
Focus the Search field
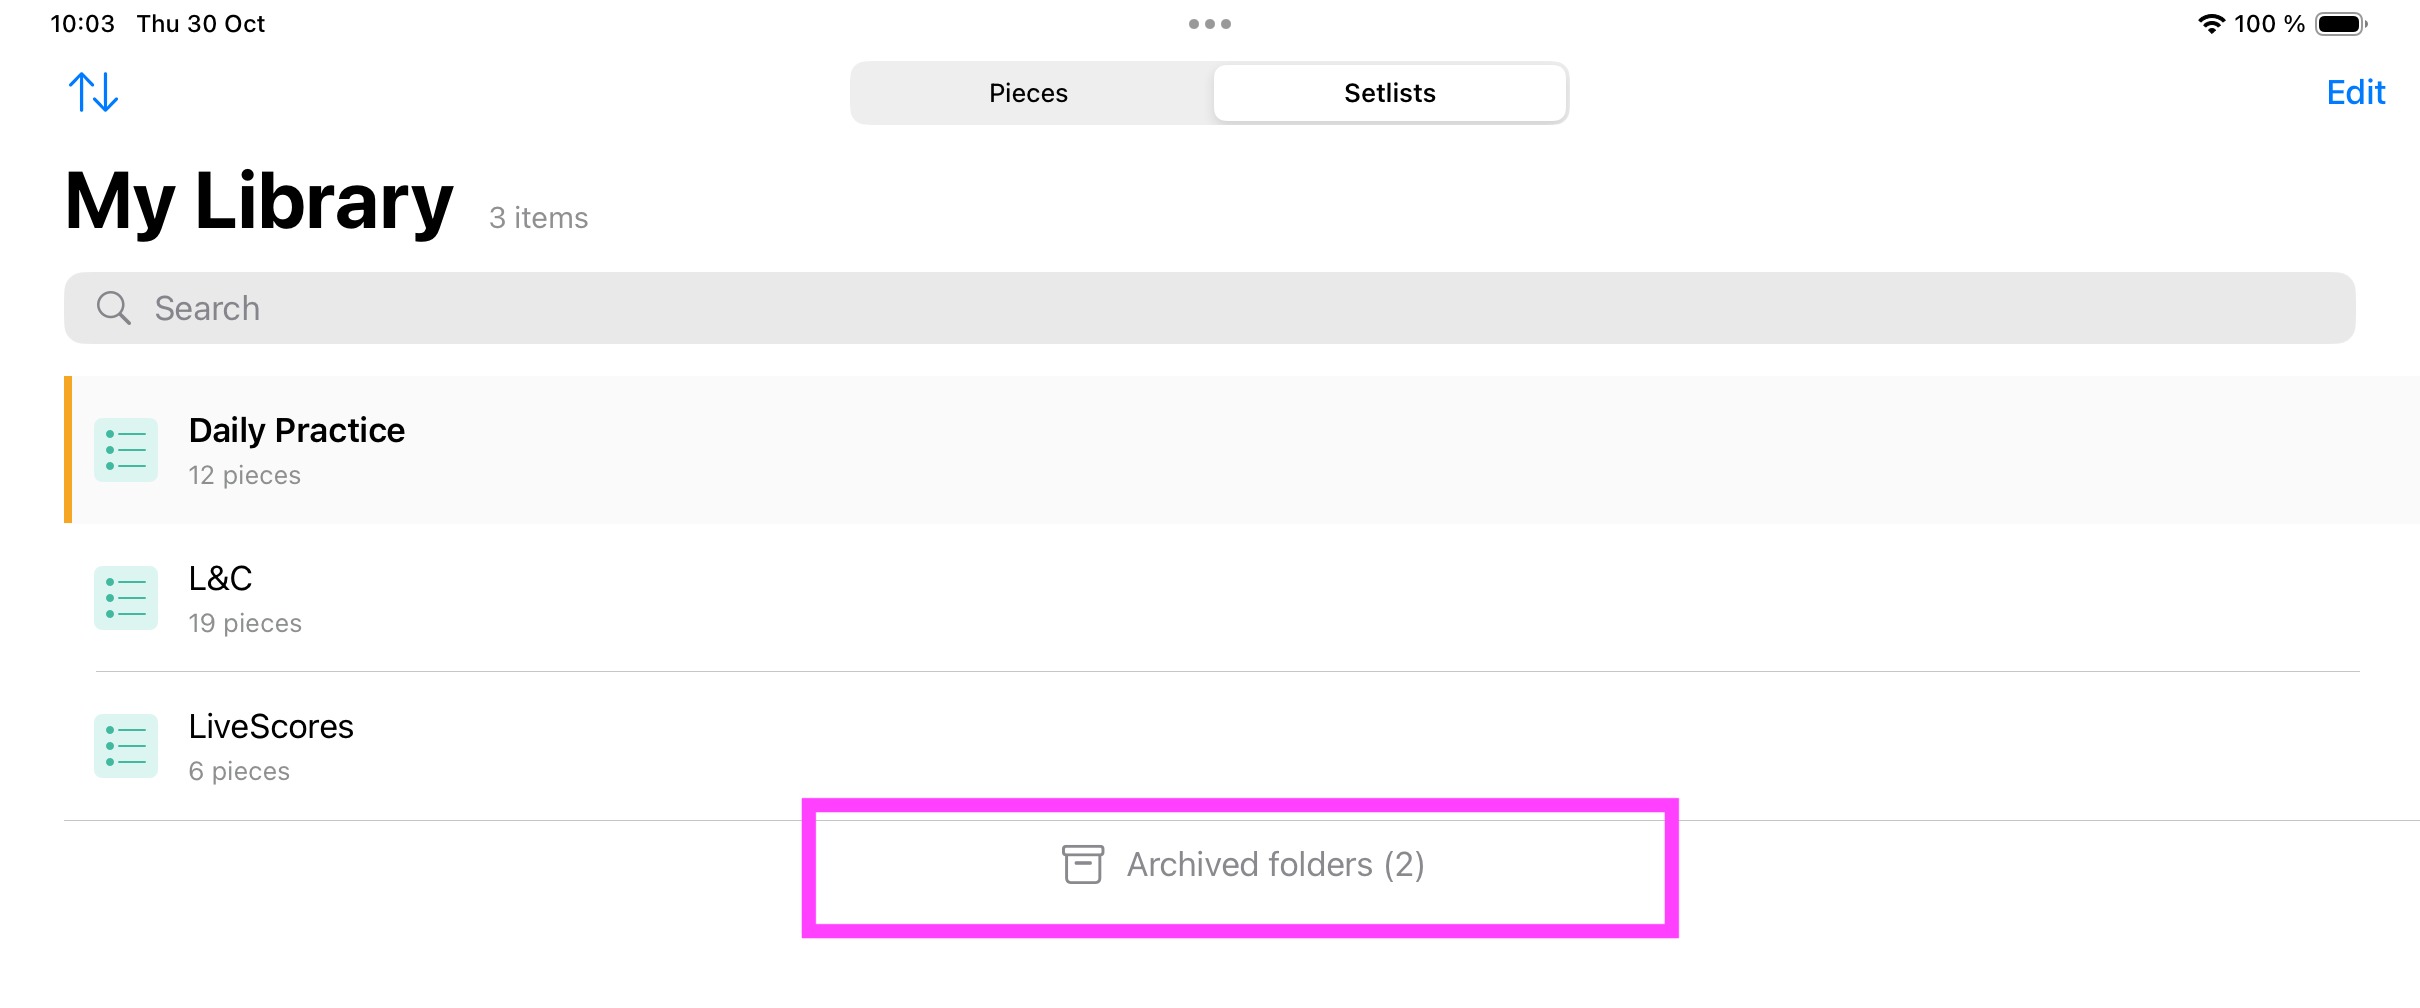pyautogui.click(x=1210, y=308)
